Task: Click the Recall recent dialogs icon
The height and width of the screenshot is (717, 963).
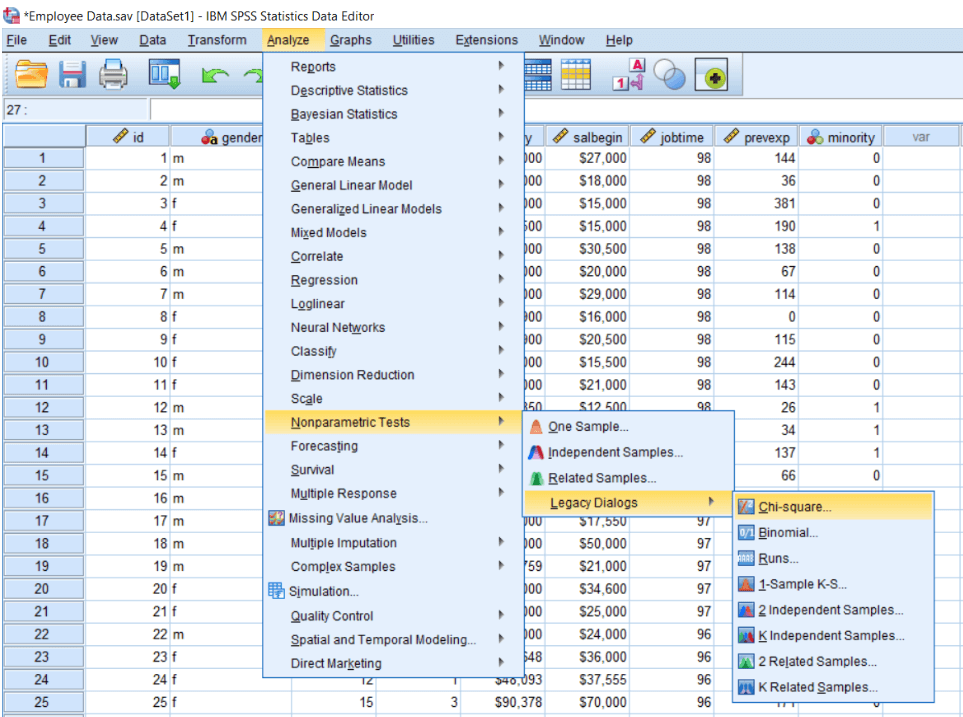Action: pos(164,74)
